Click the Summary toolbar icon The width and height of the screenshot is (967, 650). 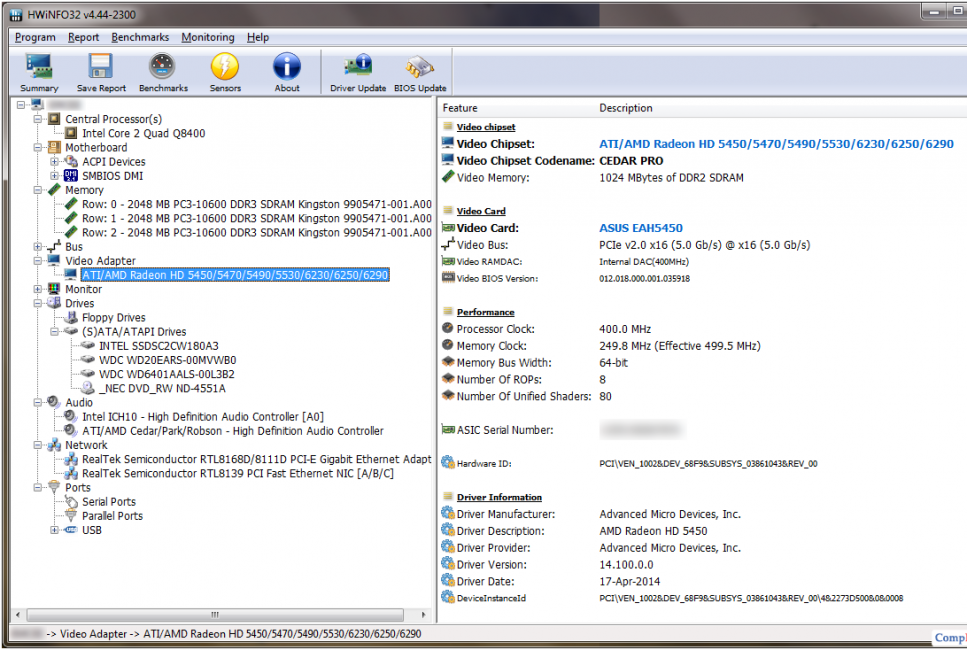pos(39,72)
